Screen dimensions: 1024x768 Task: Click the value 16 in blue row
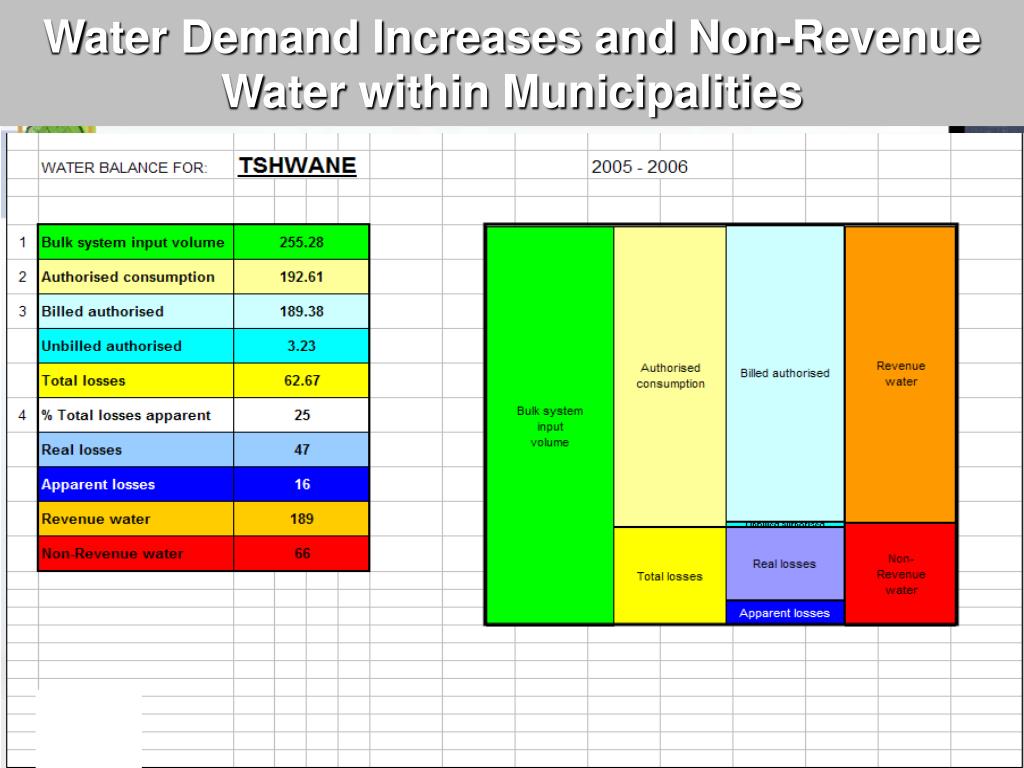(x=302, y=485)
